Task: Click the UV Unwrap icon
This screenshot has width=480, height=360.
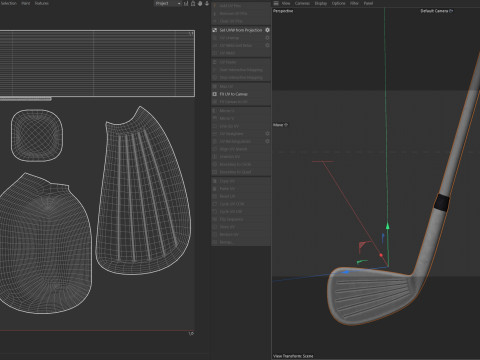Action: (215, 38)
